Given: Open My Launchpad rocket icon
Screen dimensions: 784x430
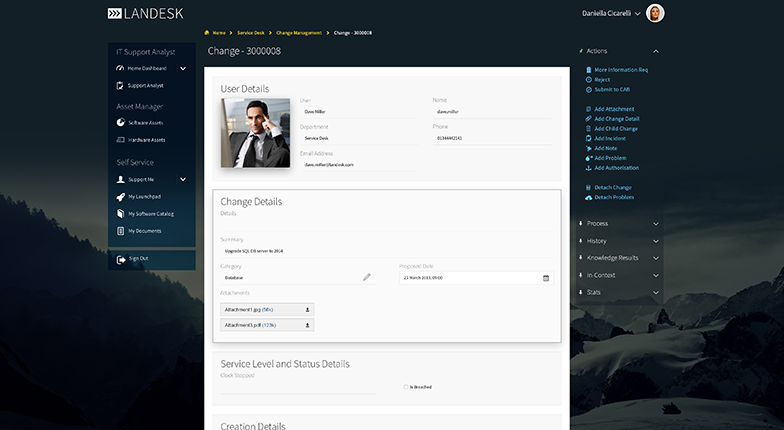Looking at the screenshot, I should click(120, 197).
